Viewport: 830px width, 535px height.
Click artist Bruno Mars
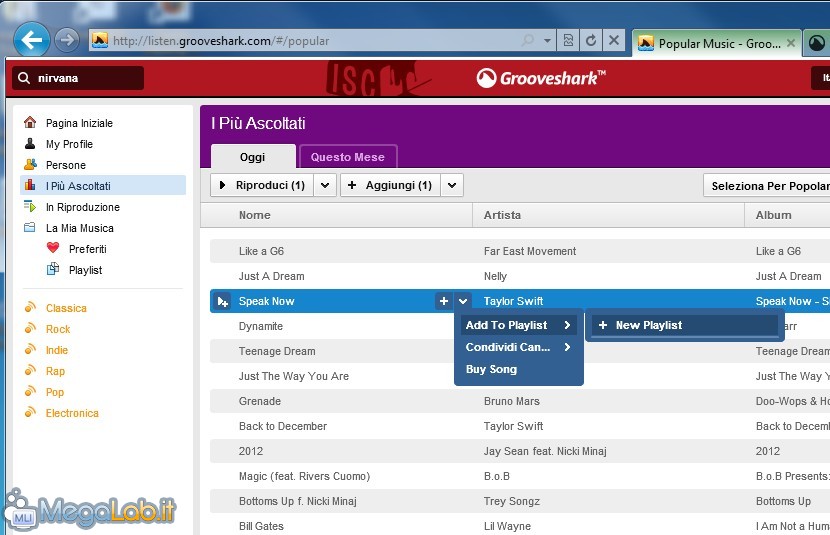click(x=512, y=401)
